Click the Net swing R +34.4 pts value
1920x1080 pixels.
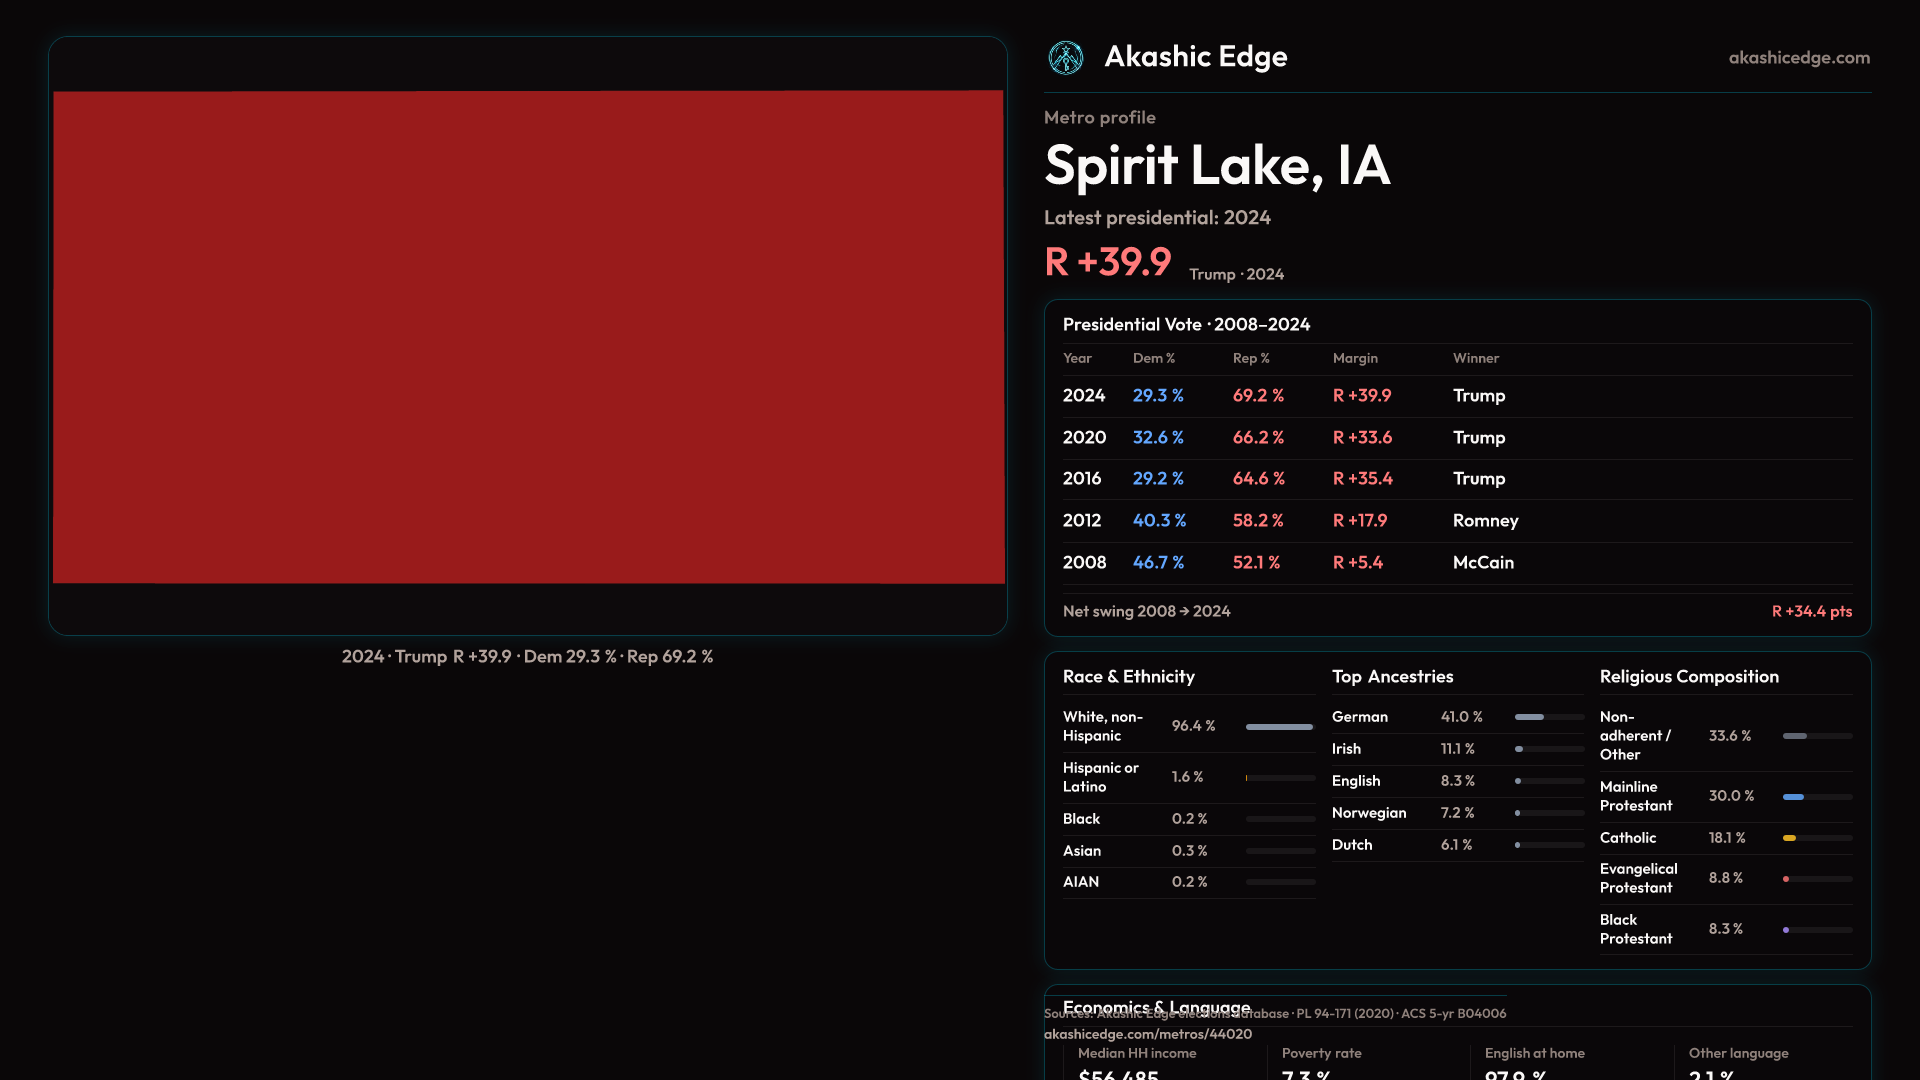pos(1811,611)
